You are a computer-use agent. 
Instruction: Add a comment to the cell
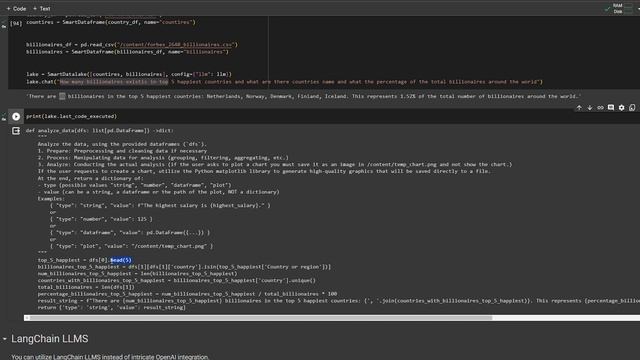pyautogui.click(x=611, y=108)
